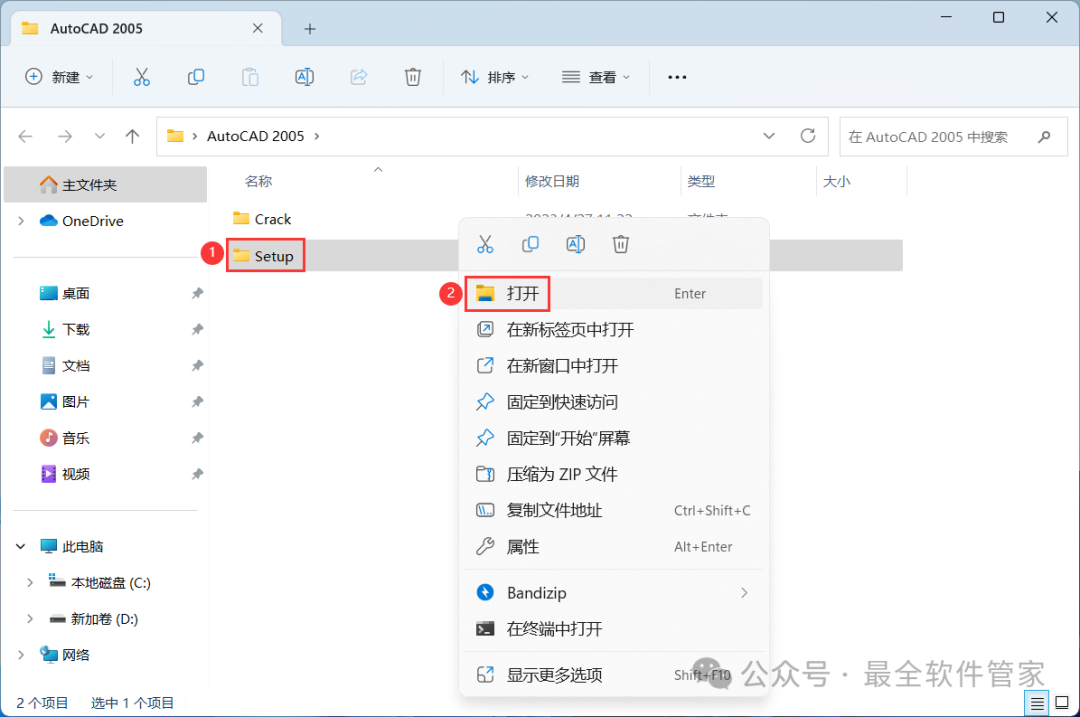
Task: Choose 固定到快速访问
Action: tap(614, 402)
